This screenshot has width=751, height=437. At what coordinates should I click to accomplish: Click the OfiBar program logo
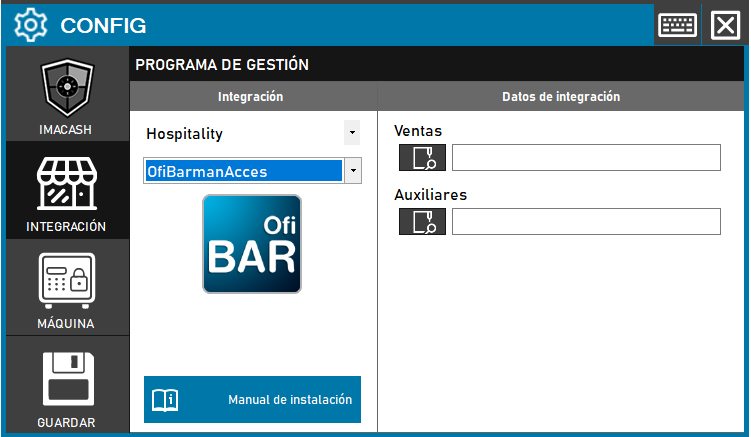pos(252,244)
